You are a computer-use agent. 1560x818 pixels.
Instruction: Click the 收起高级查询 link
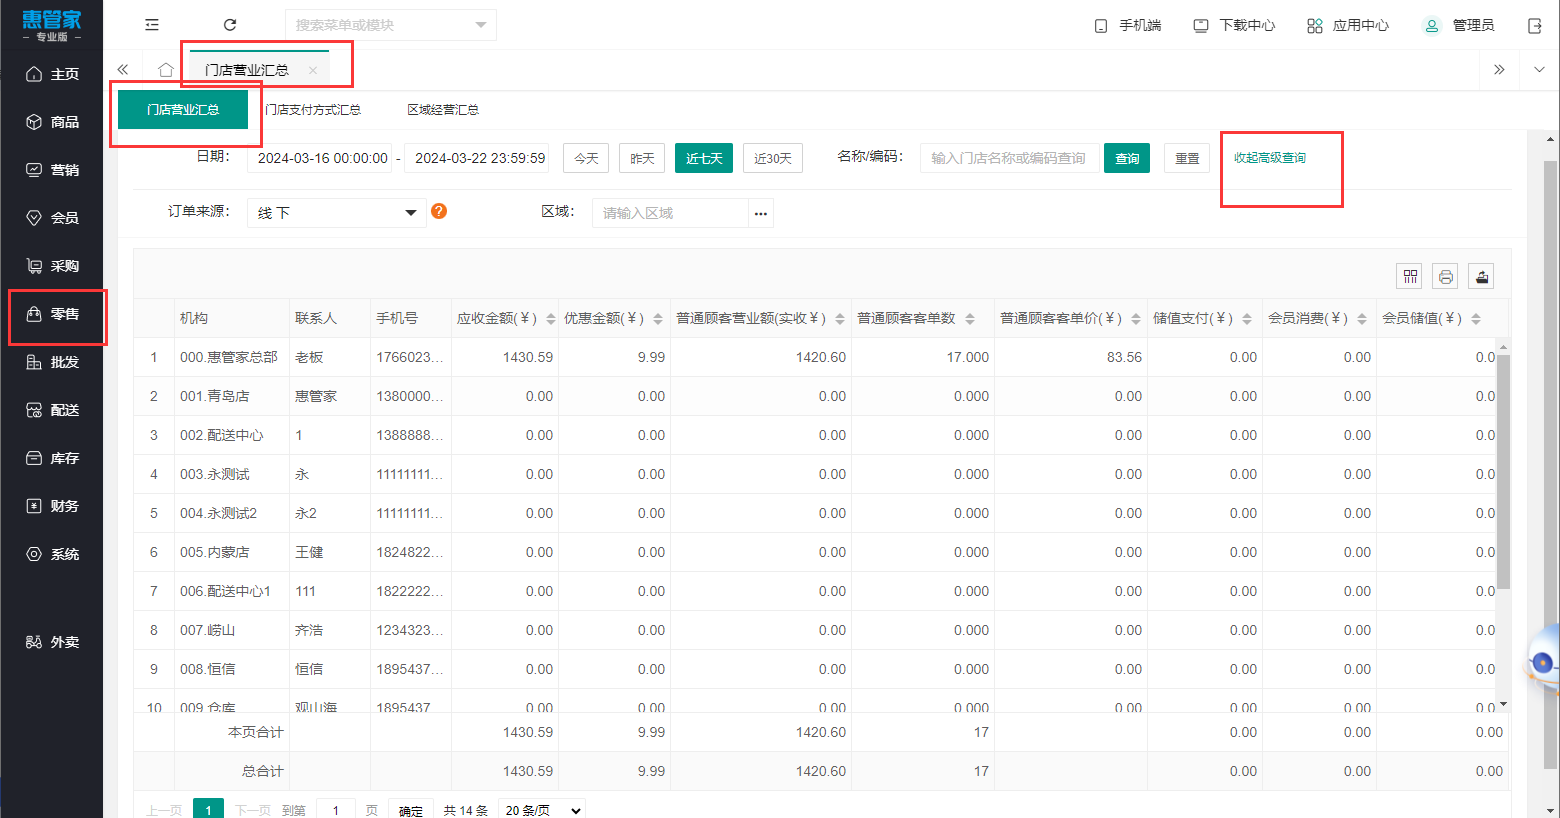1269,158
